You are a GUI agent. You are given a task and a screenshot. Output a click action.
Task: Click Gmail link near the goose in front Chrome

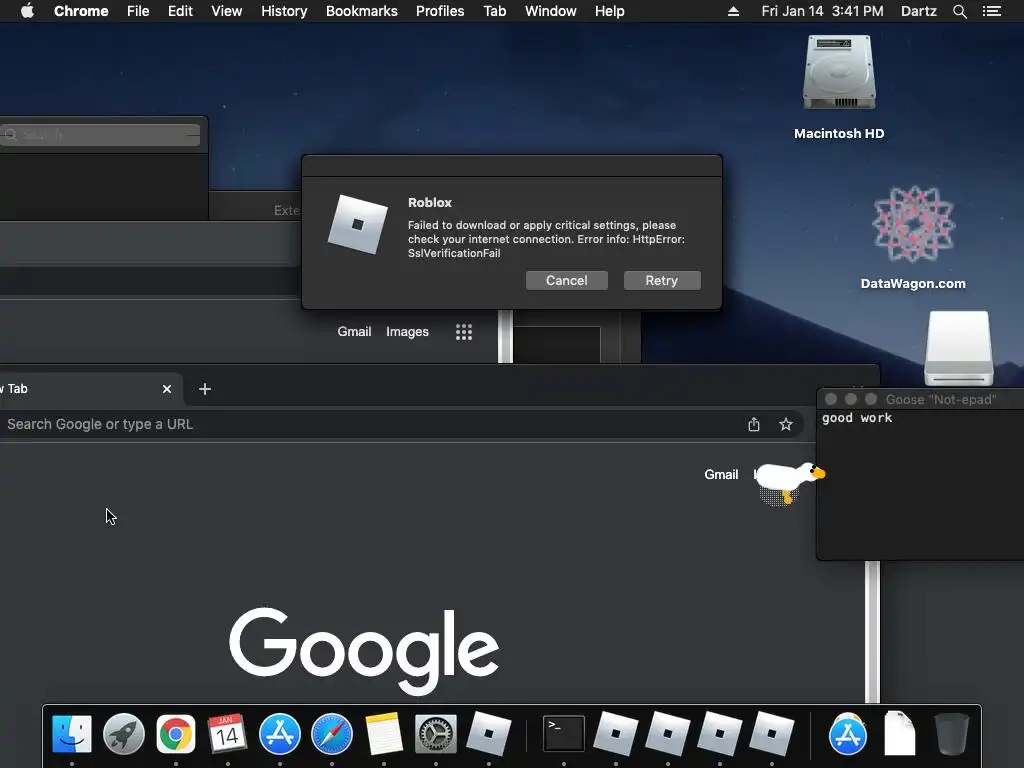coord(721,475)
